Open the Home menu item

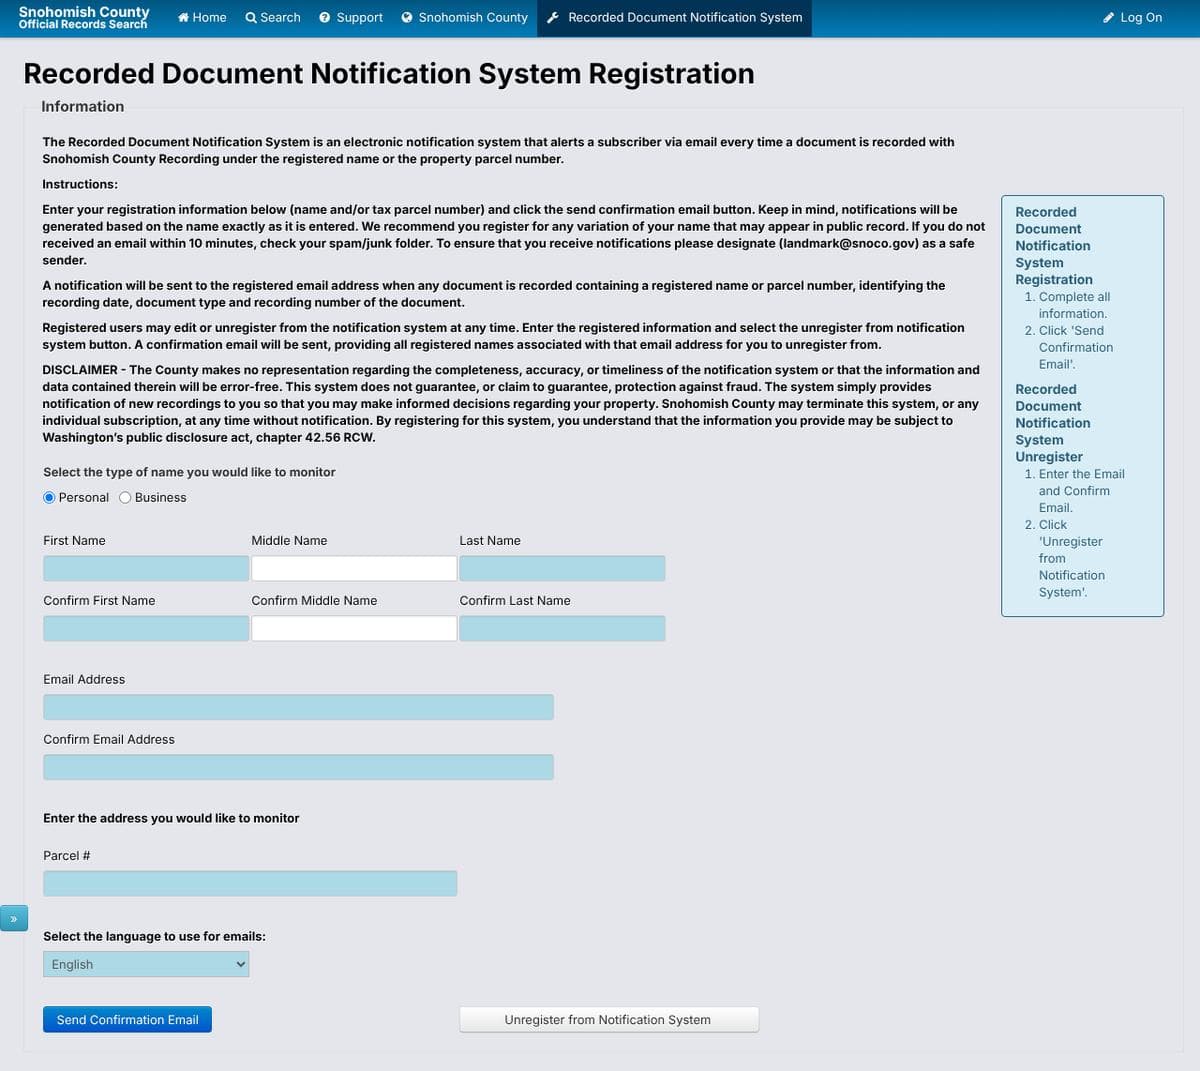pyautogui.click(x=202, y=17)
